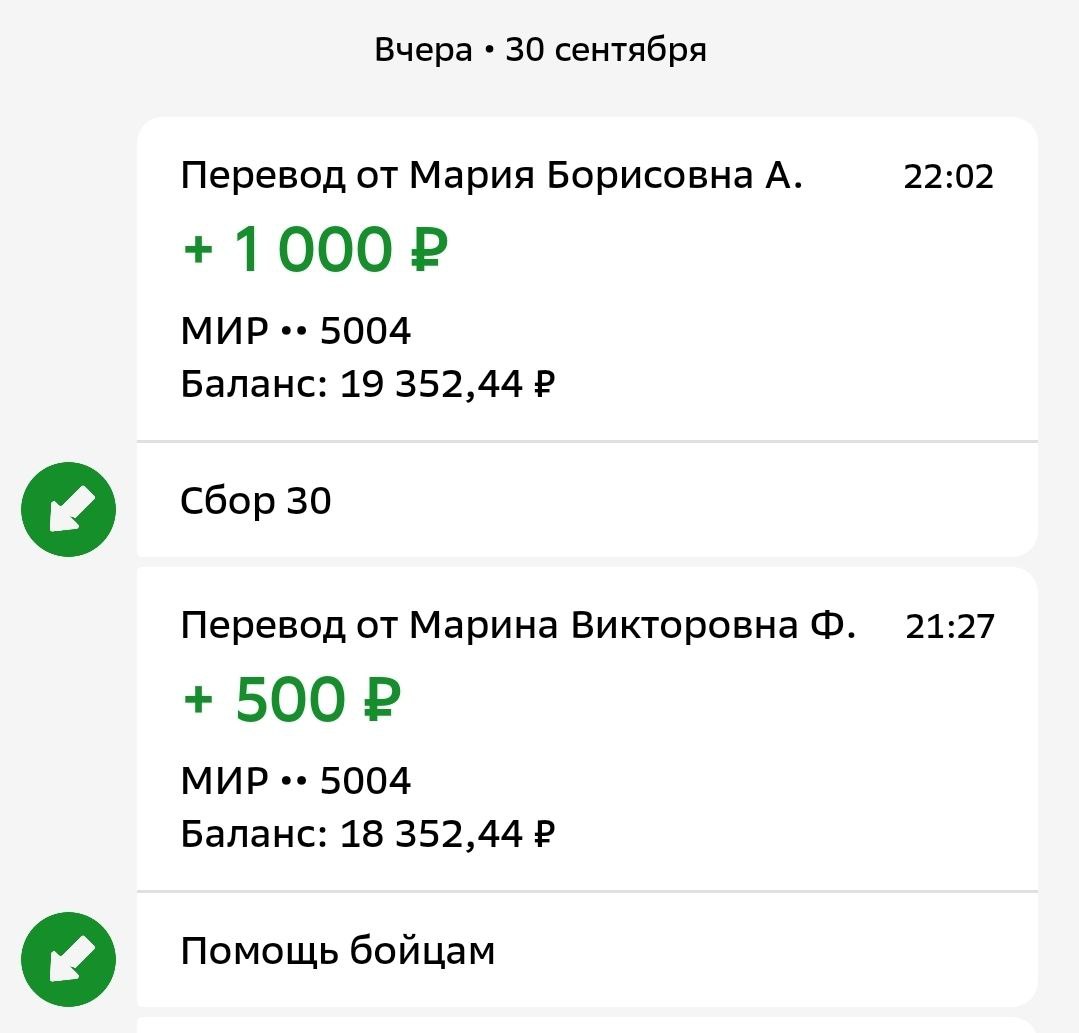
Task: Tap the ruble sign after 18 352,44
Action: pos(545,834)
